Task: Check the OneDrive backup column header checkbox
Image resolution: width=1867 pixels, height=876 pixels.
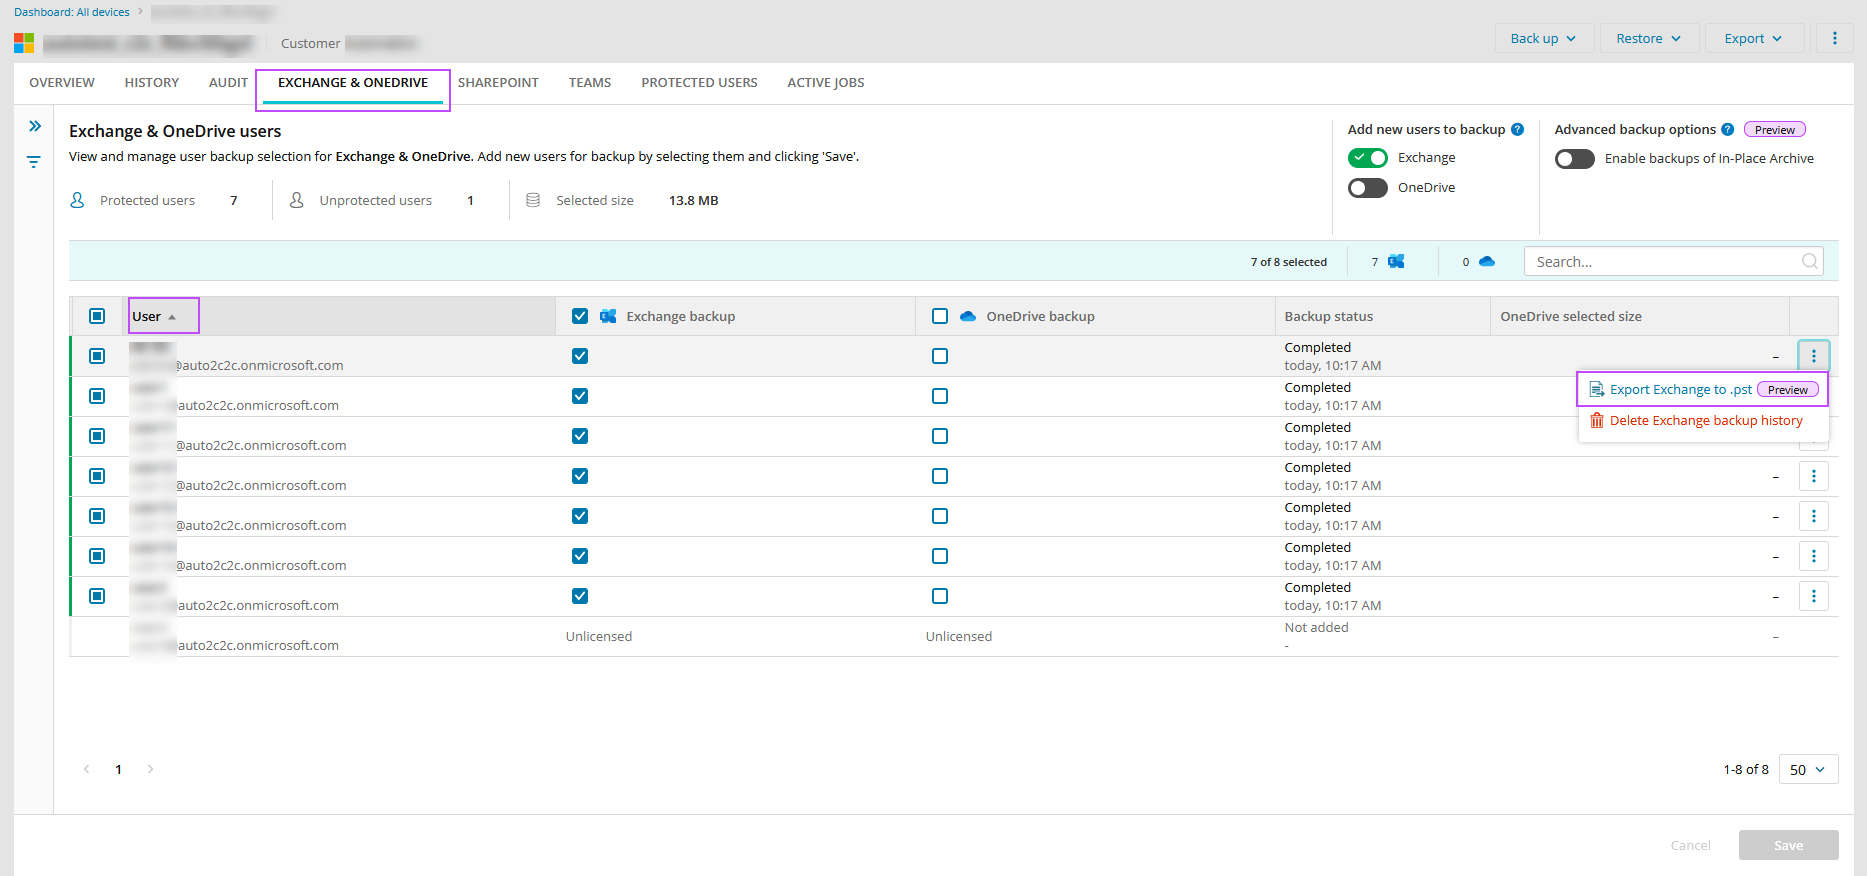Action: pos(940,316)
